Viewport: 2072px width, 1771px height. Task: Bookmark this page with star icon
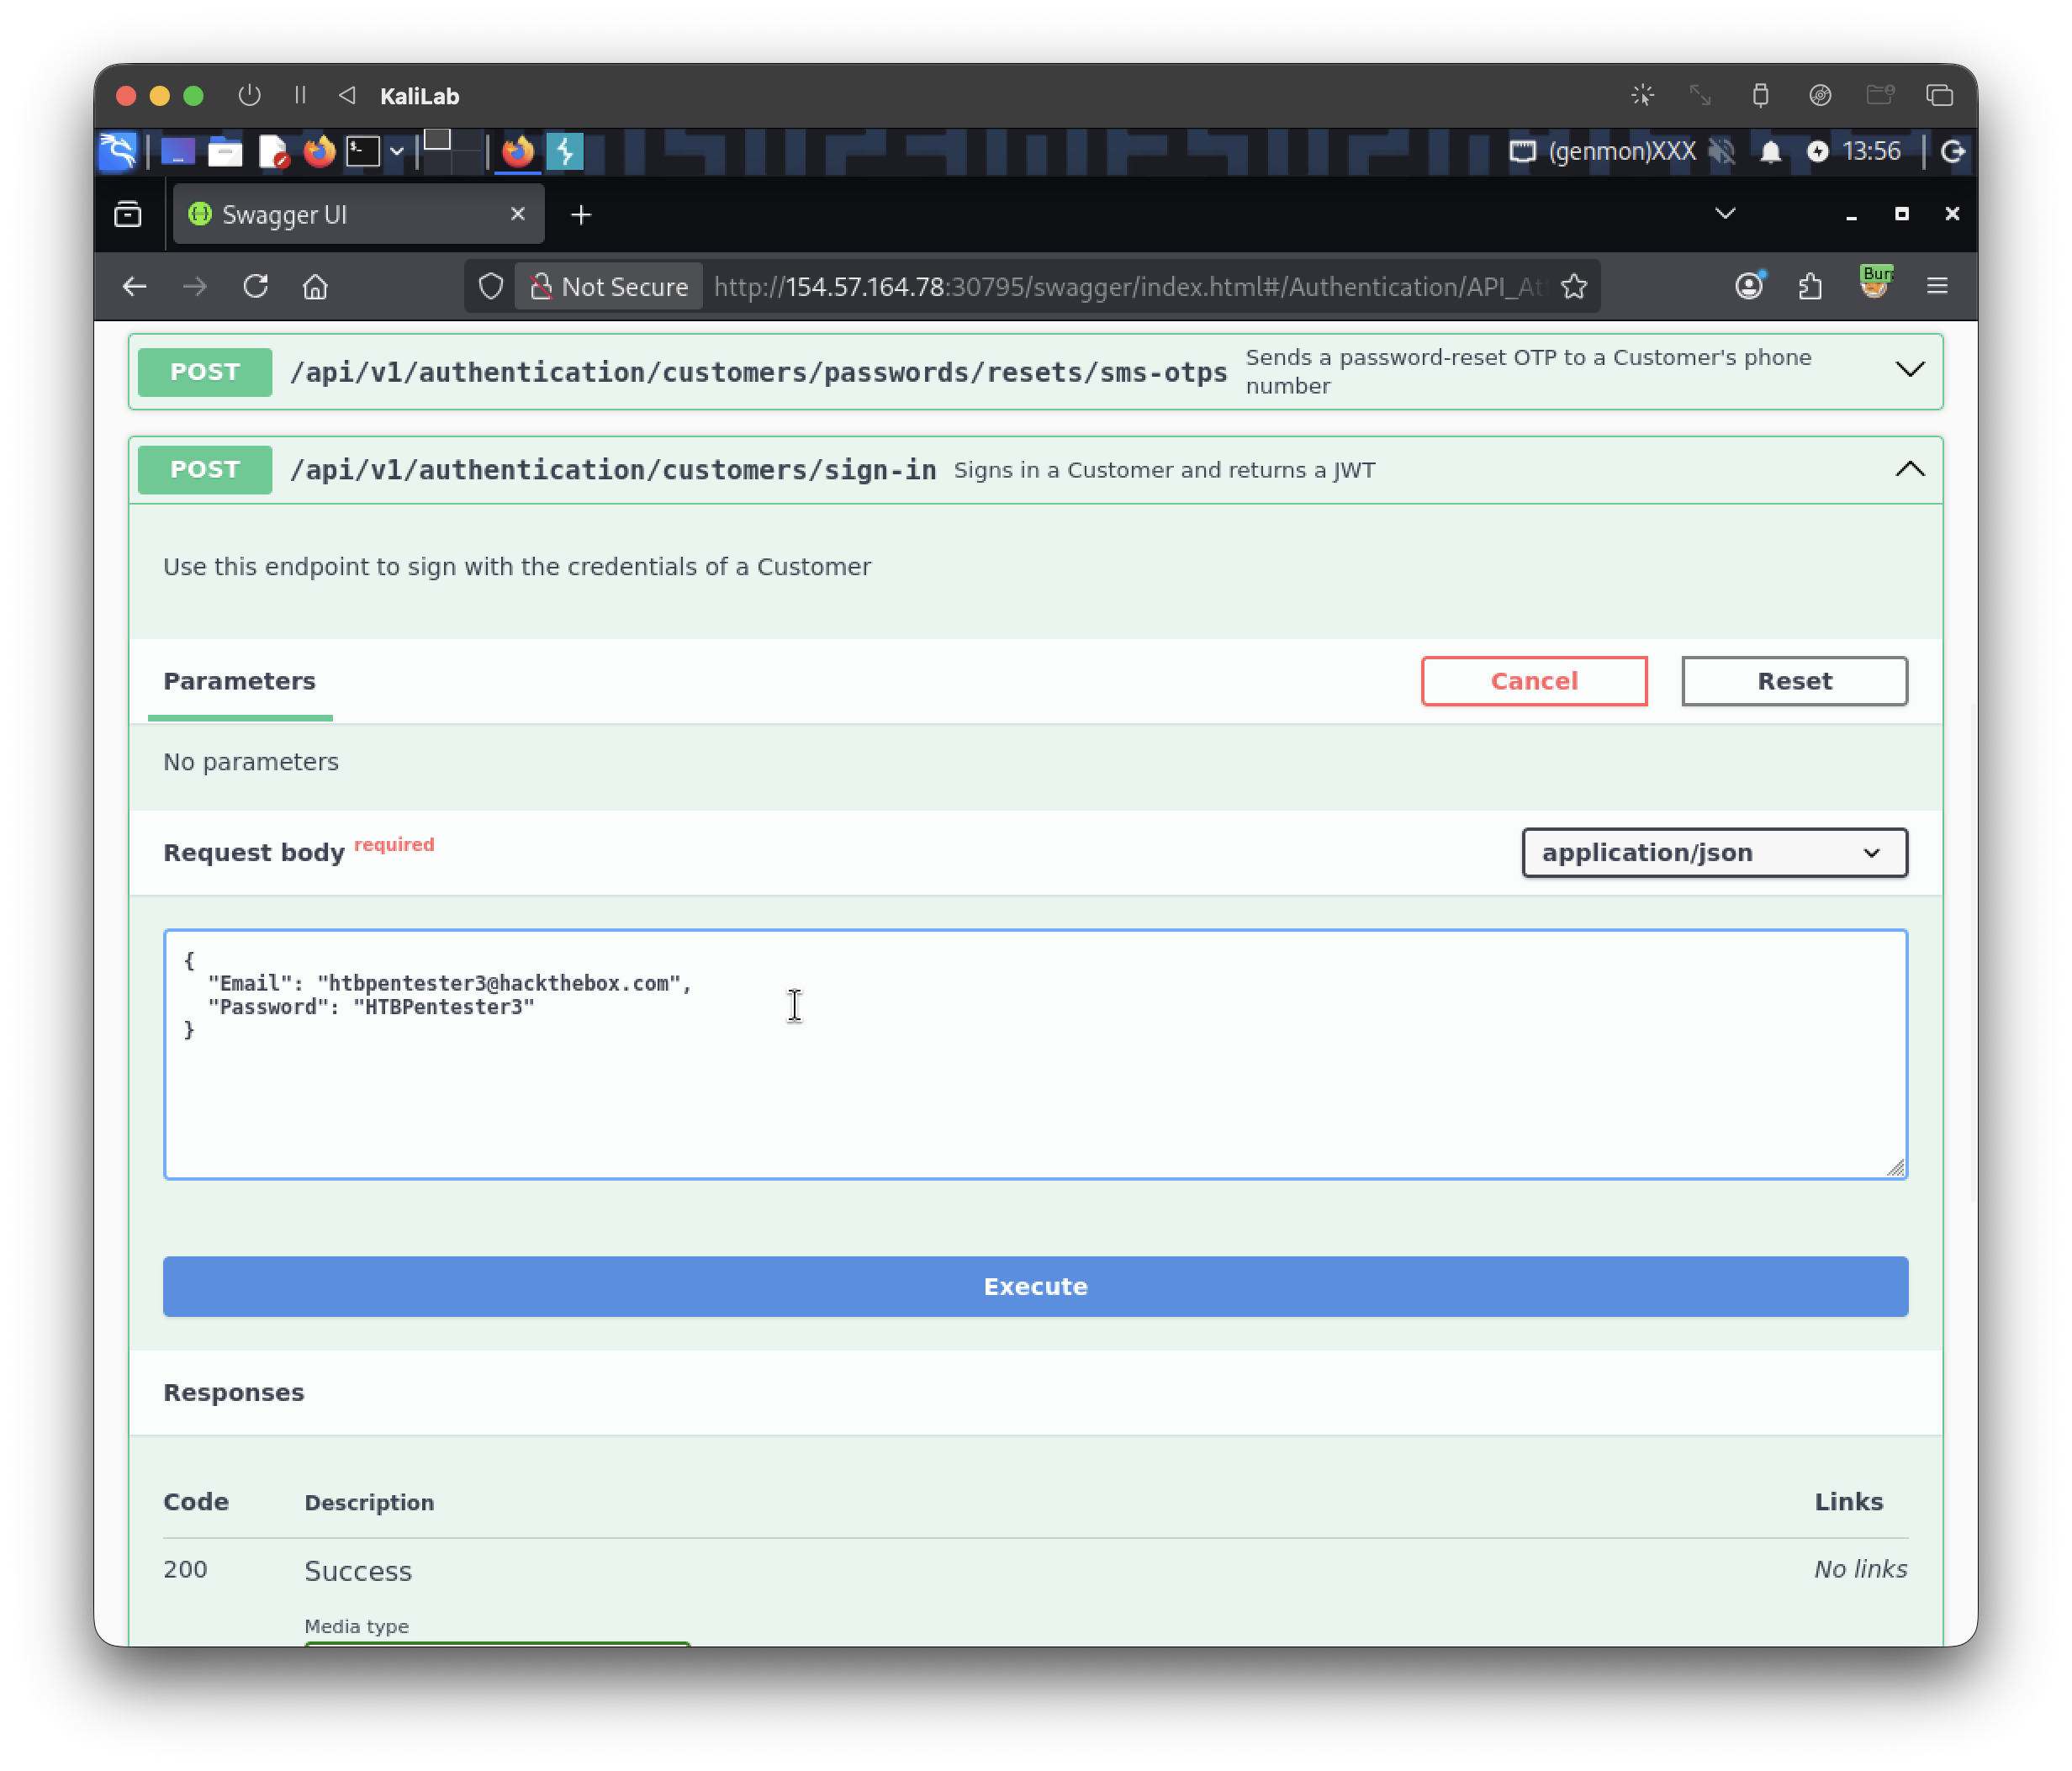[1574, 287]
